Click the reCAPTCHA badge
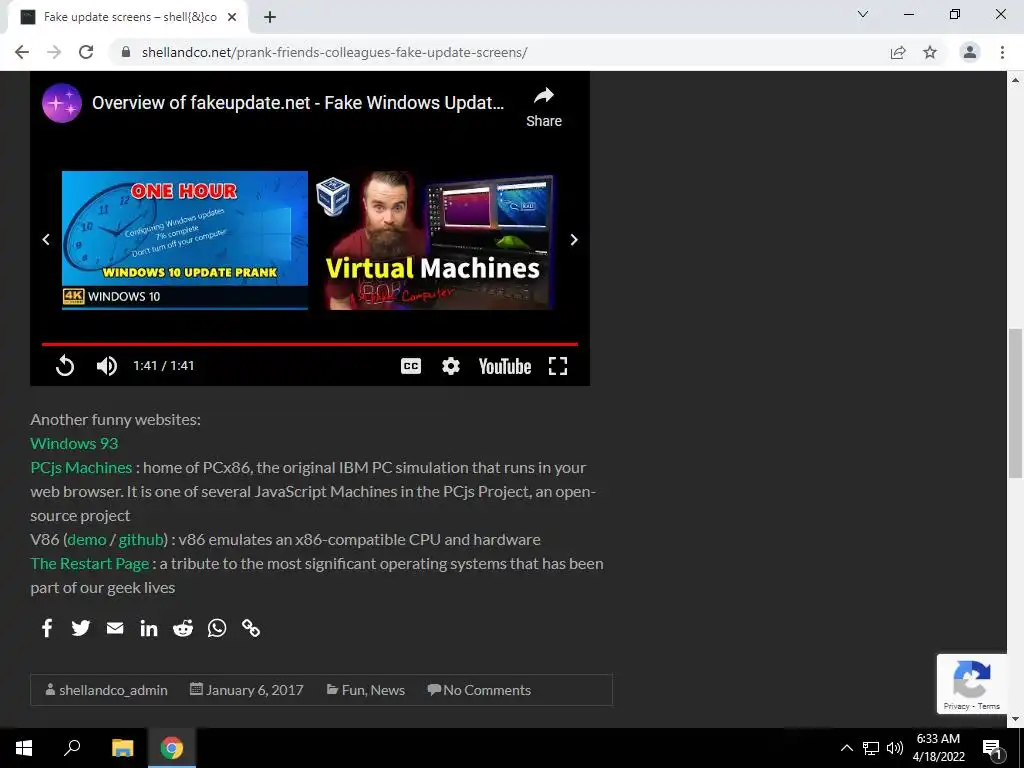The image size is (1024, 768). [x=972, y=684]
